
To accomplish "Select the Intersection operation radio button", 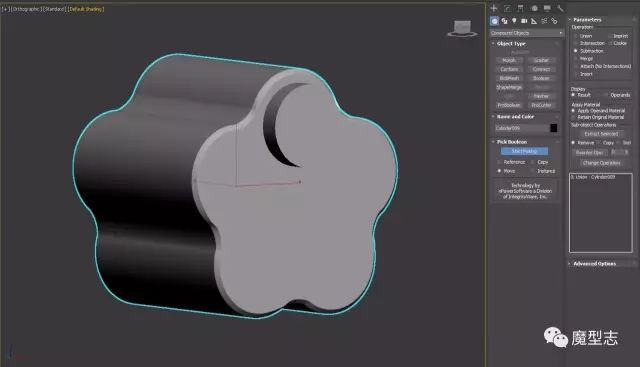I will [576, 43].
